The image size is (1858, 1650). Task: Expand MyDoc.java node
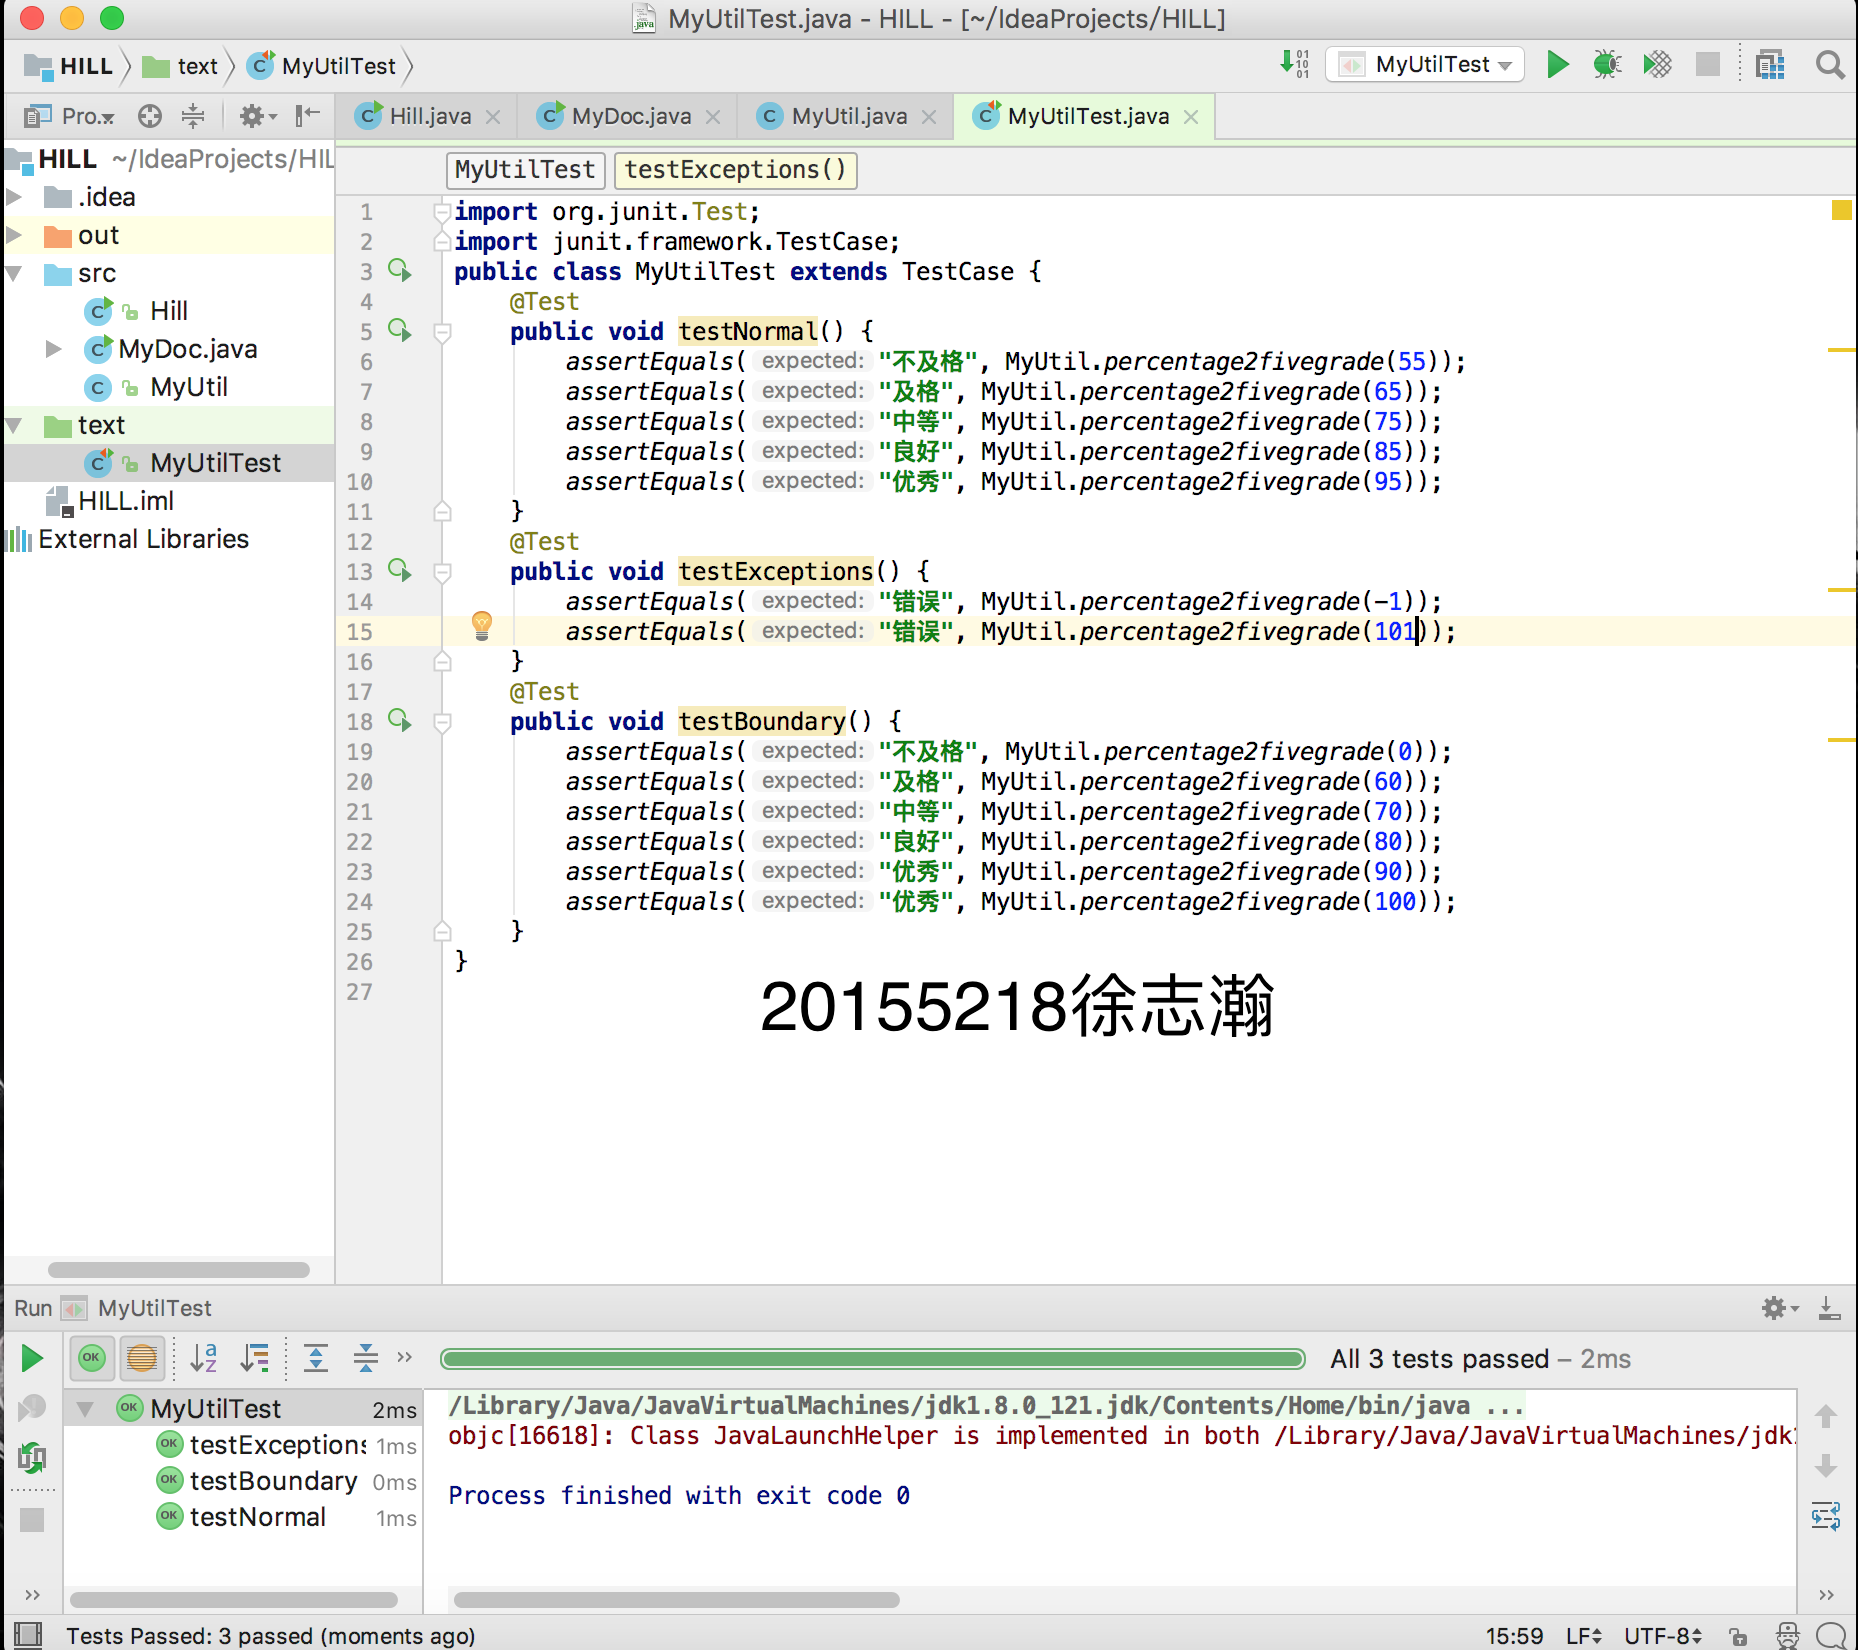[x=54, y=349]
